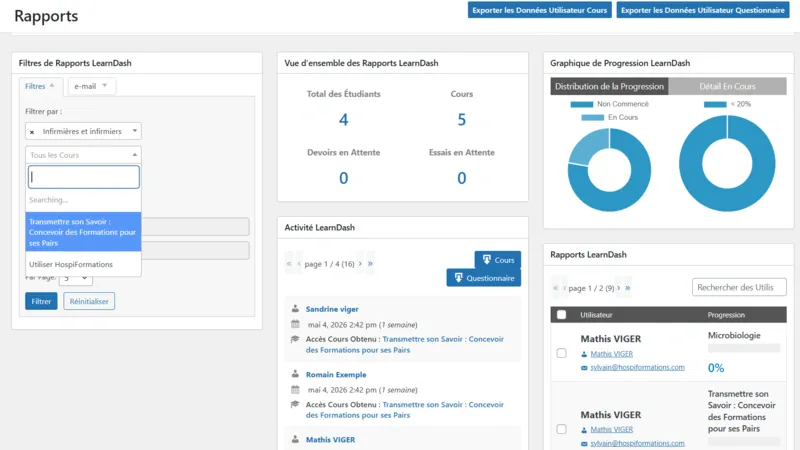This screenshot has height=450, width=800.
Task: Open Mathis VIGER profile link in Transmettre row
Action: tap(611, 430)
